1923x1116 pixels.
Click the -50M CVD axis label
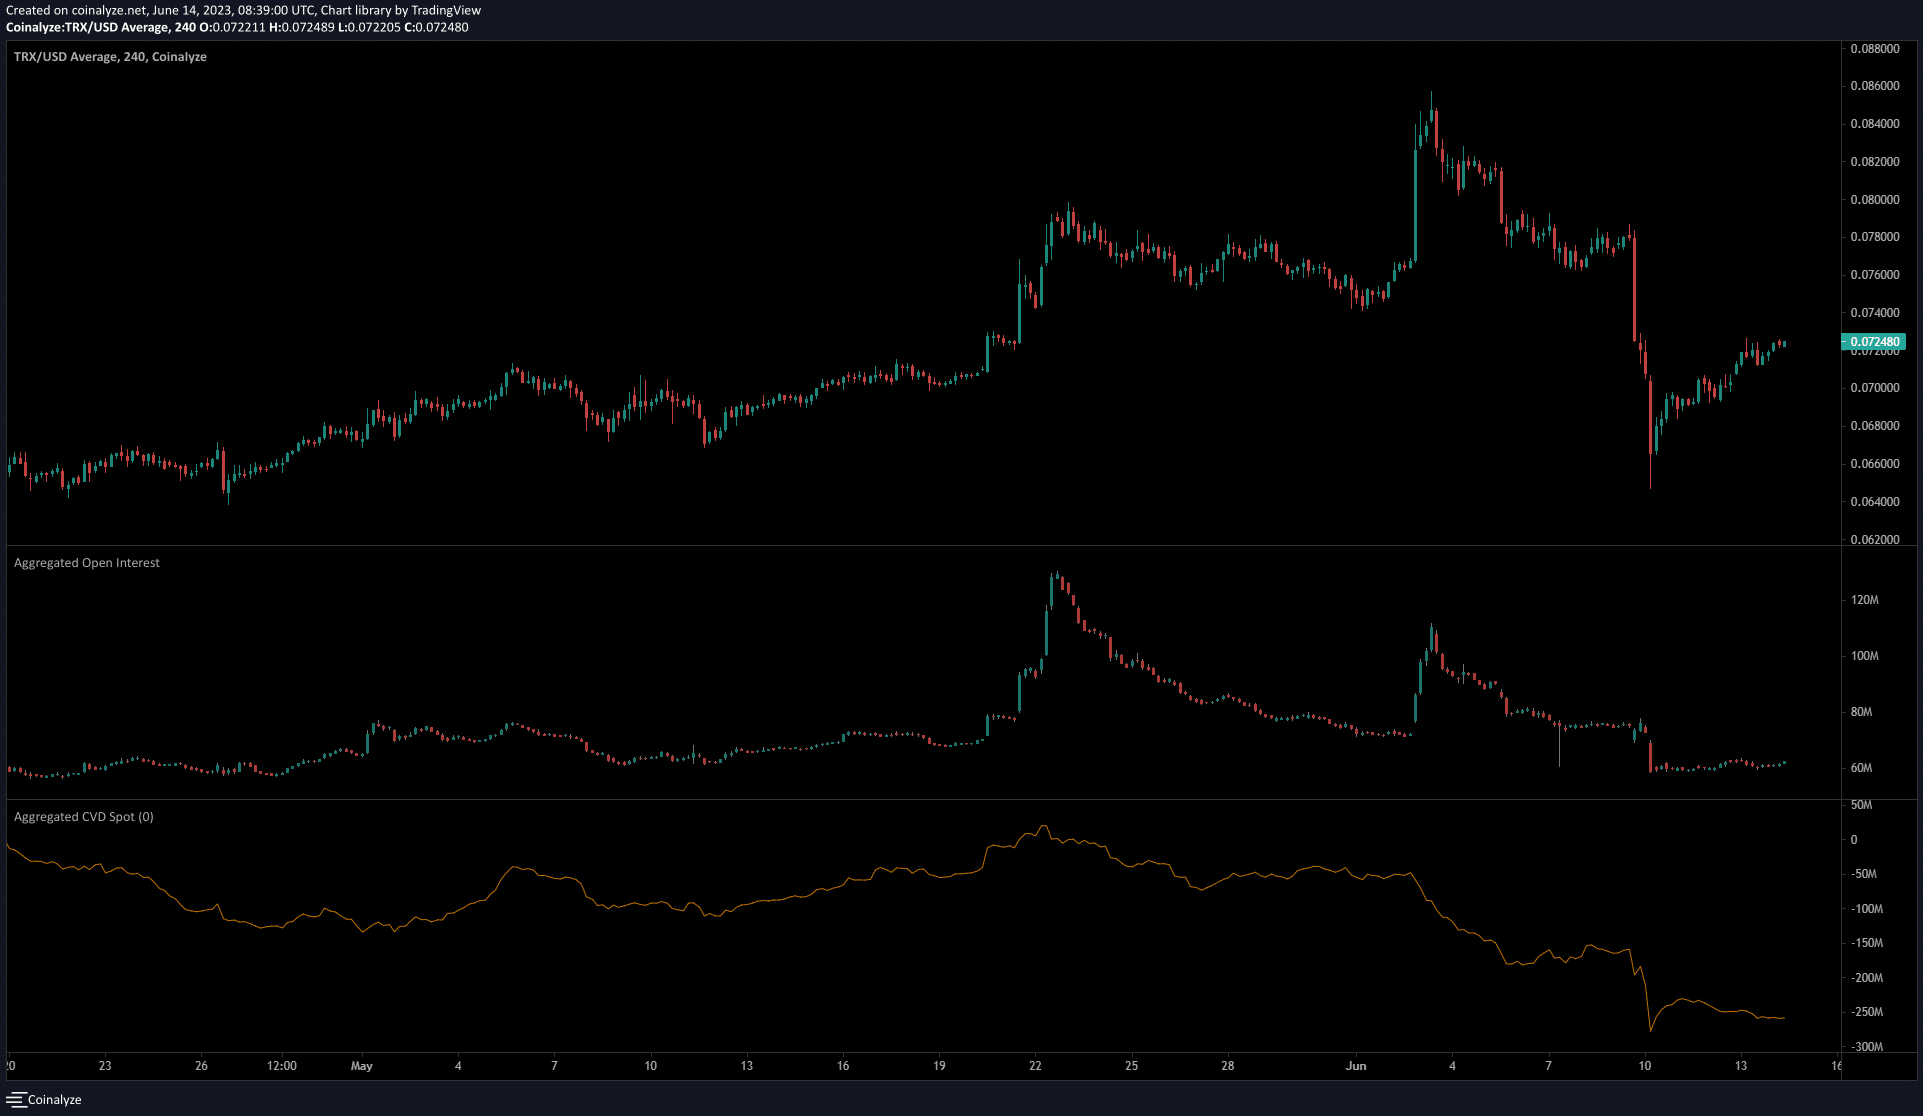1863,874
